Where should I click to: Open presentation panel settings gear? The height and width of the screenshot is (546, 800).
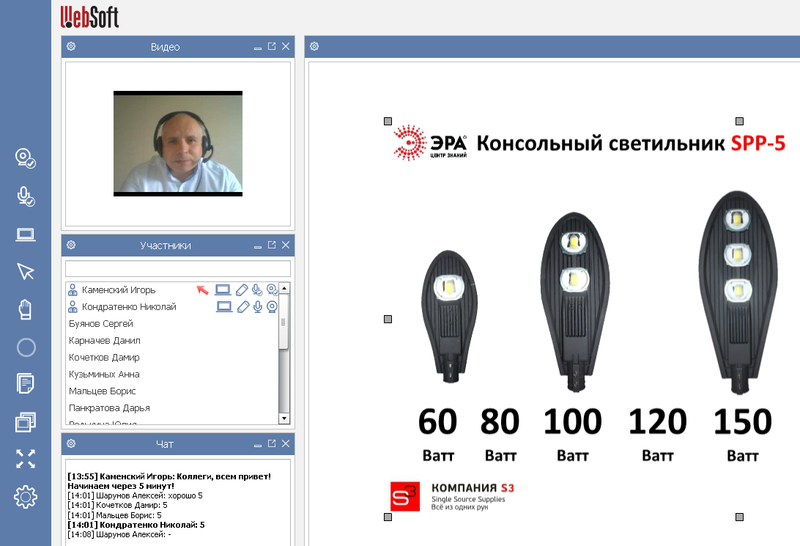[x=314, y=46]
